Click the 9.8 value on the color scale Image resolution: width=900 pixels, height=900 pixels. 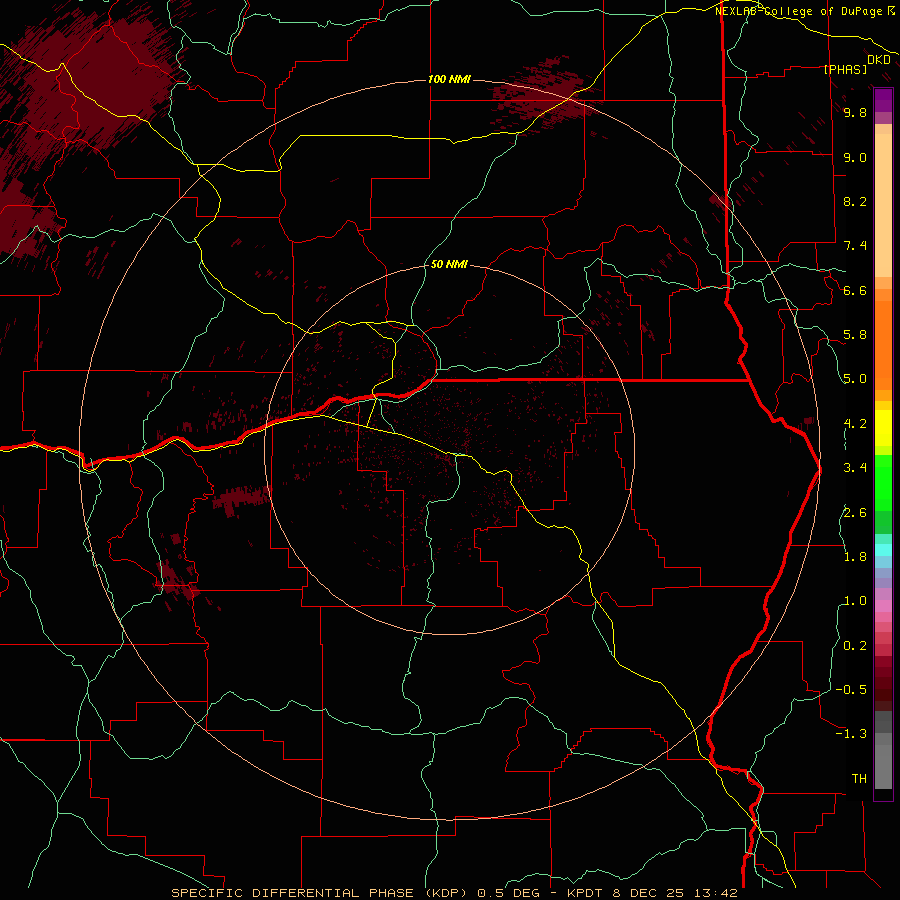click(x=855, y=112)
